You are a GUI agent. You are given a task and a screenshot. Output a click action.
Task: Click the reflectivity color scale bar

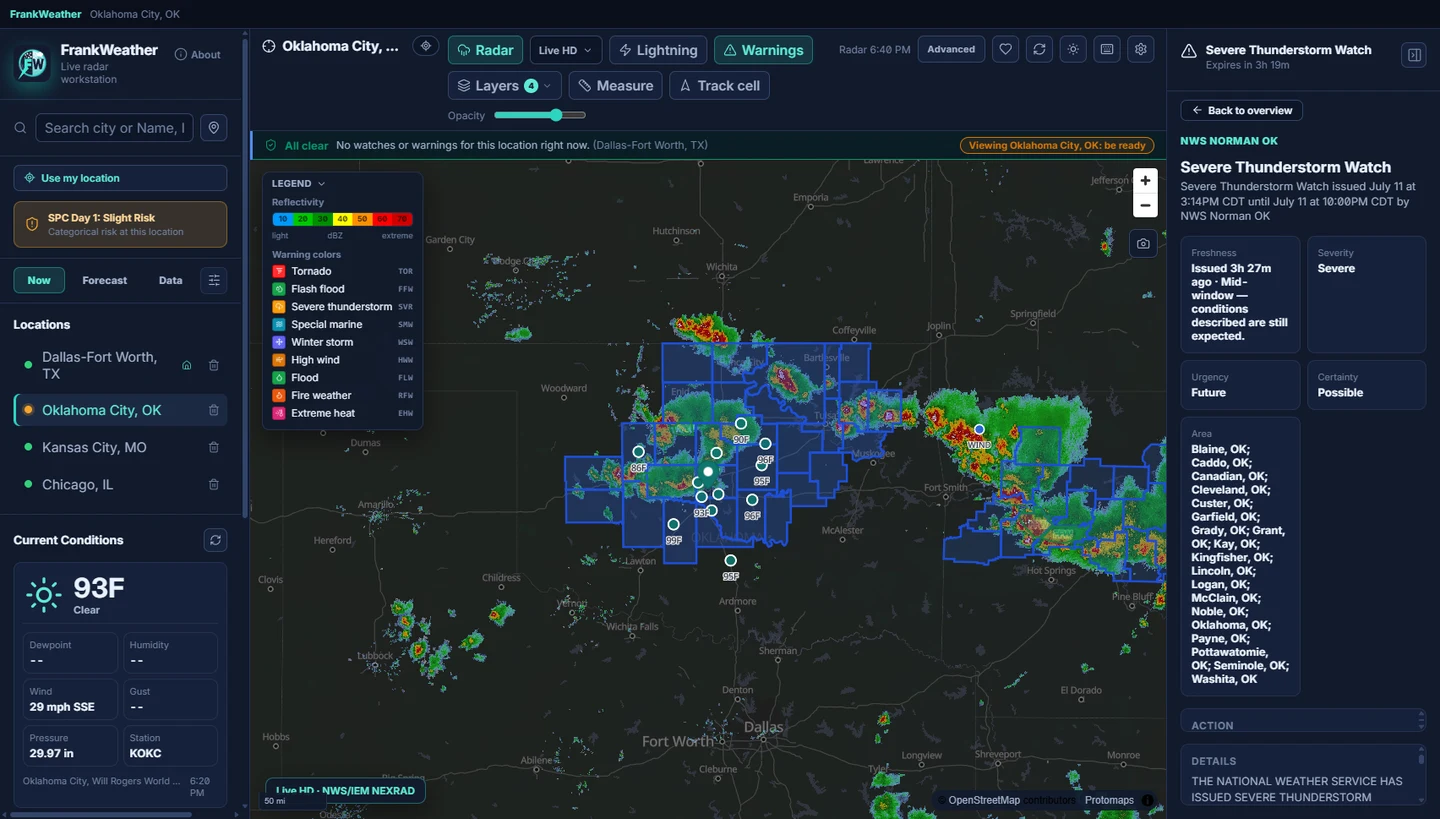(x=342, y=219)
